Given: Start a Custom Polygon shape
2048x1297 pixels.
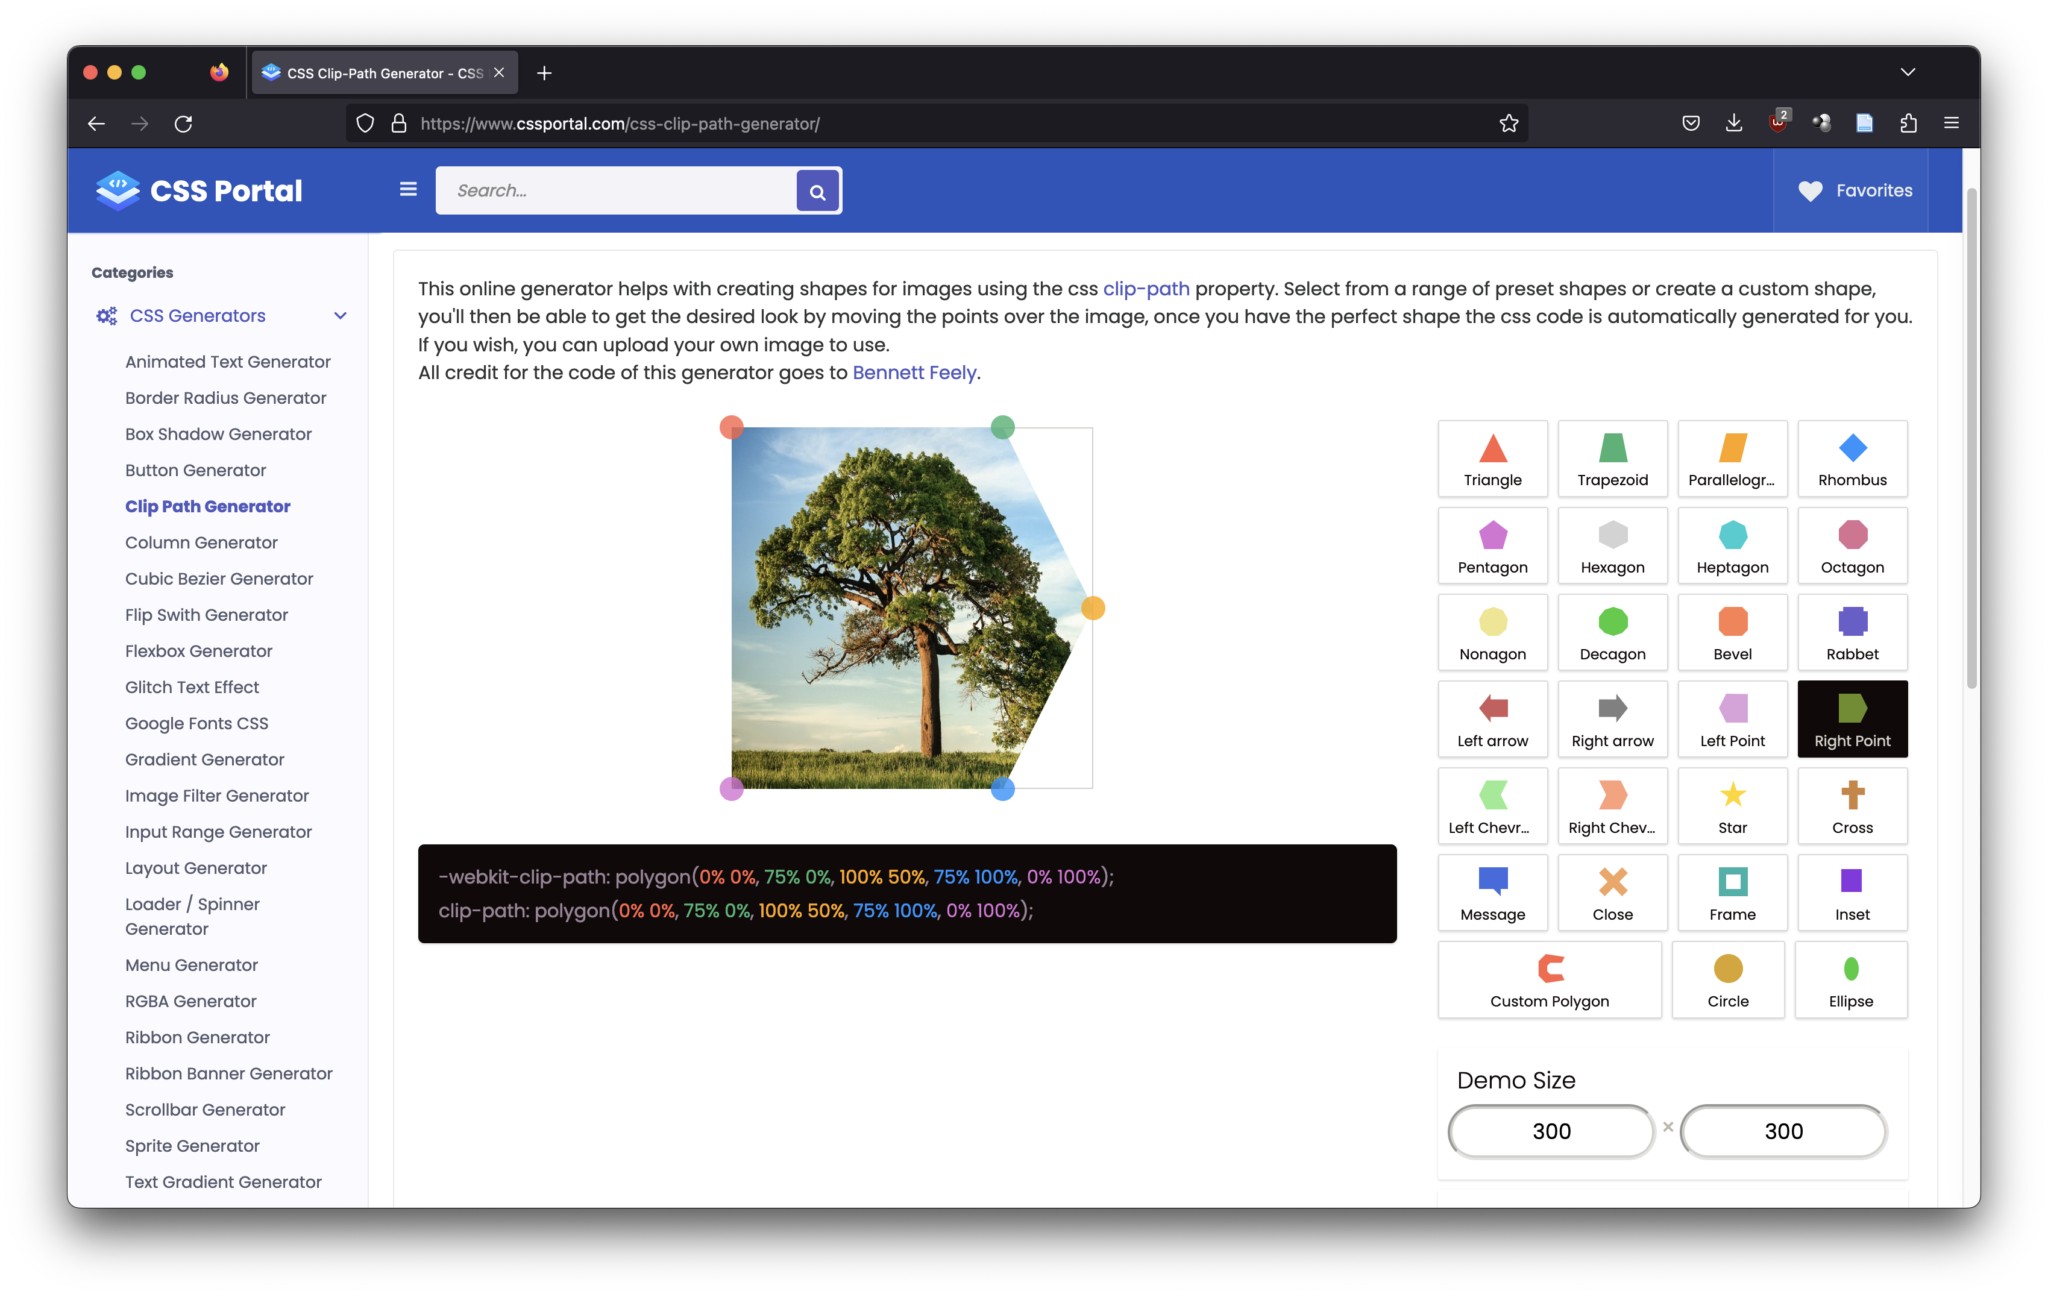Looking at the screenshot, I should 1549,981.
